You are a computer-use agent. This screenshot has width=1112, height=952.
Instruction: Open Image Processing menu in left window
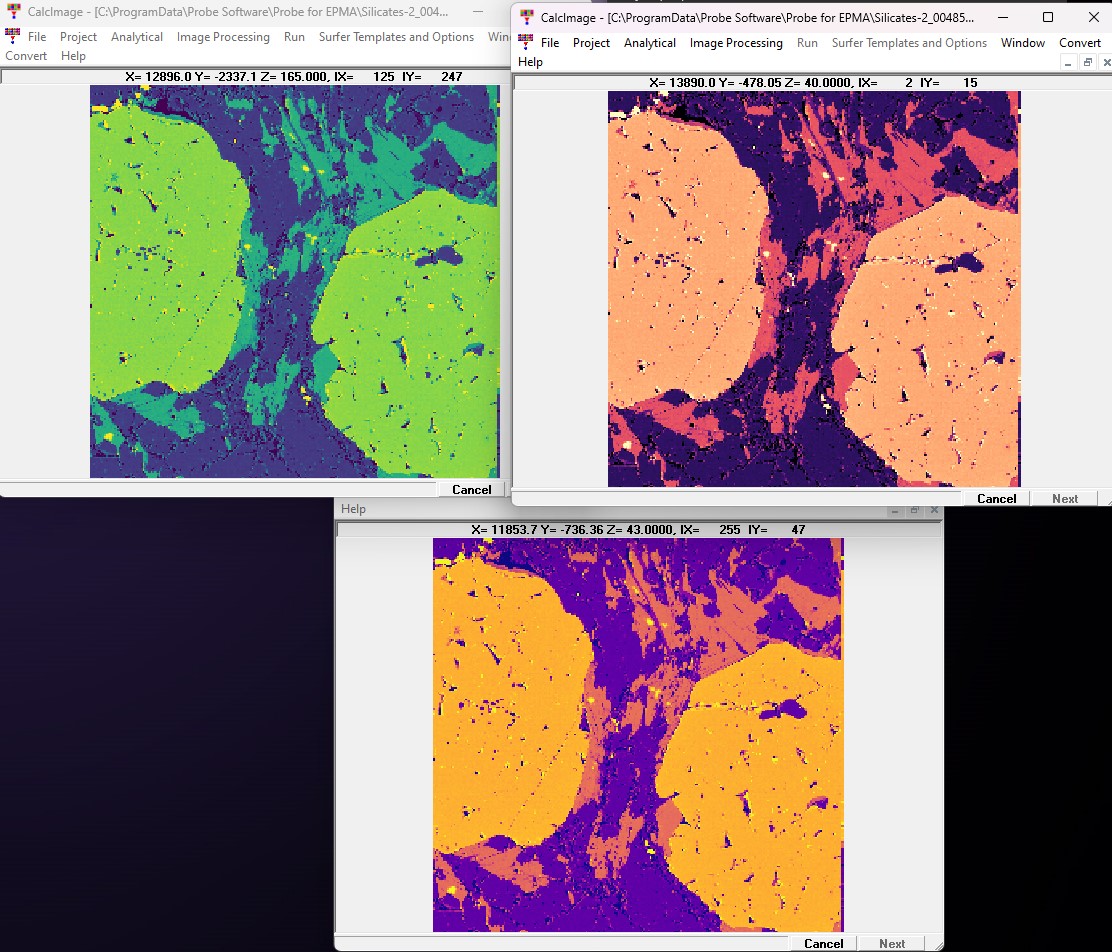(223, 37)
